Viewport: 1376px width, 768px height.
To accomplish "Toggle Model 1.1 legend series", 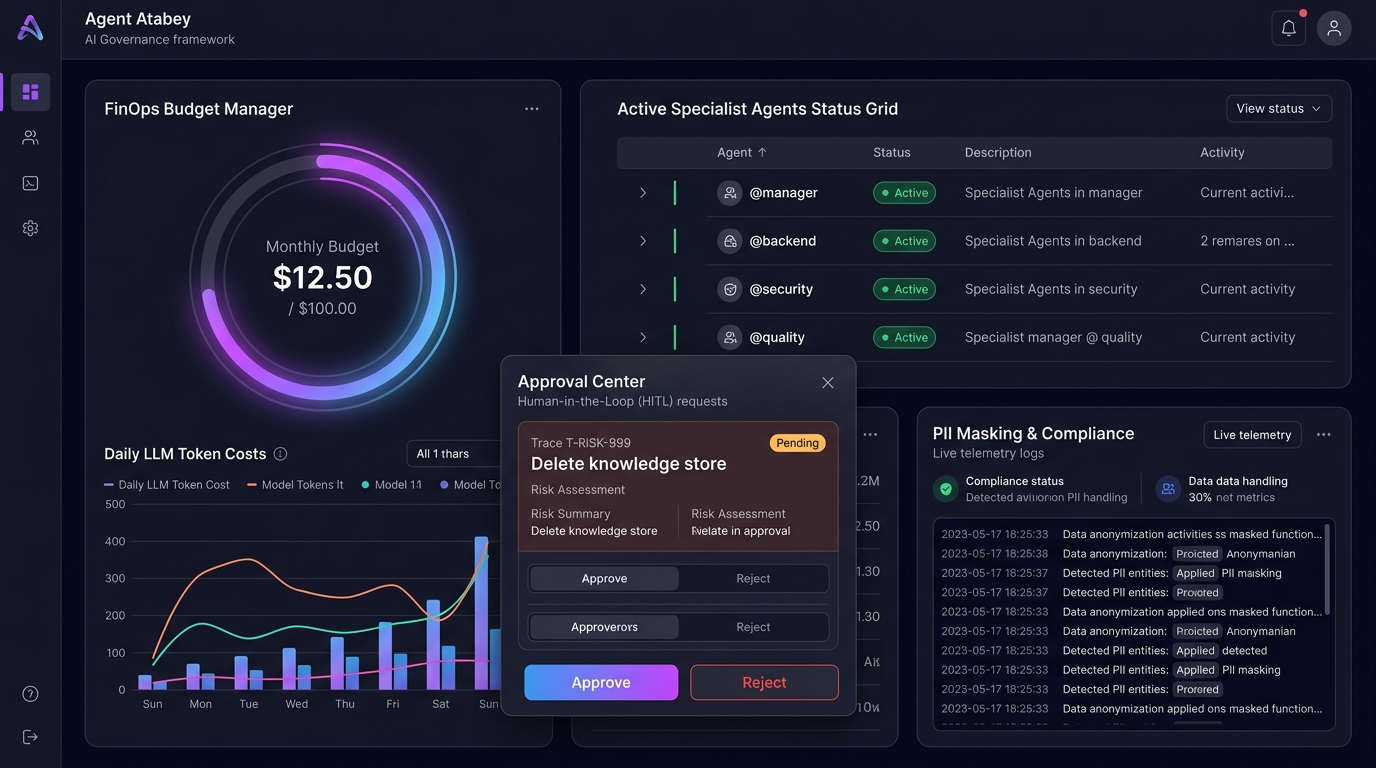I will [x=392, y=485].
